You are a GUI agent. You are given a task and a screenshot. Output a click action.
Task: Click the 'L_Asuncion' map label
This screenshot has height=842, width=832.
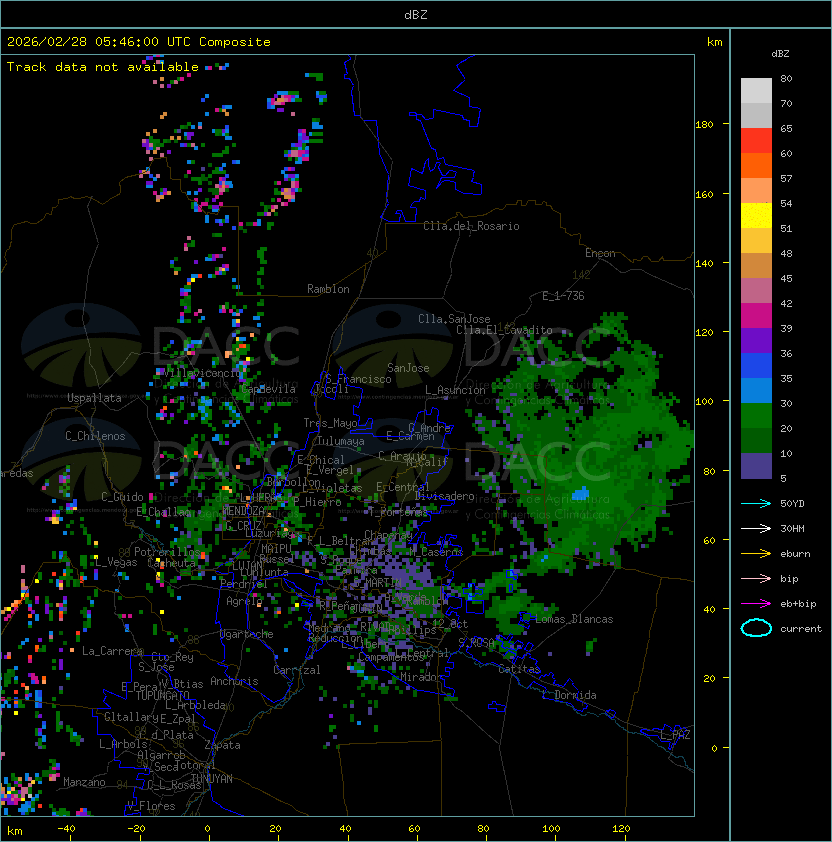(455, 390)
